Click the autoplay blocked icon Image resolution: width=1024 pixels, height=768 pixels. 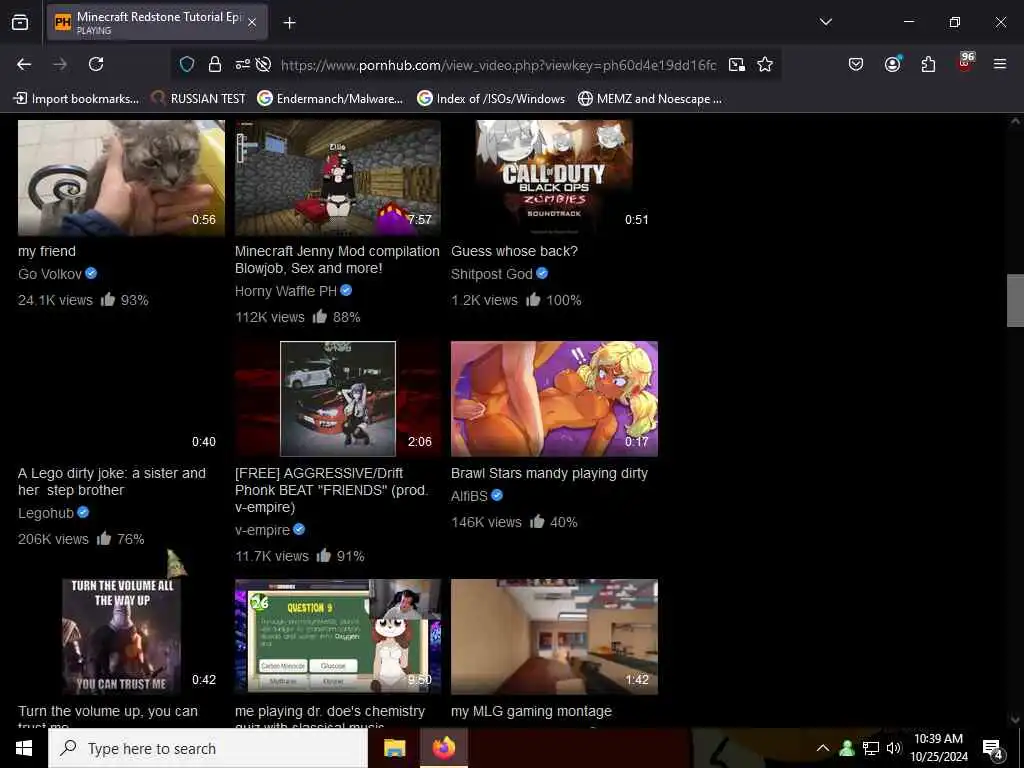click(x=263, y=64)
